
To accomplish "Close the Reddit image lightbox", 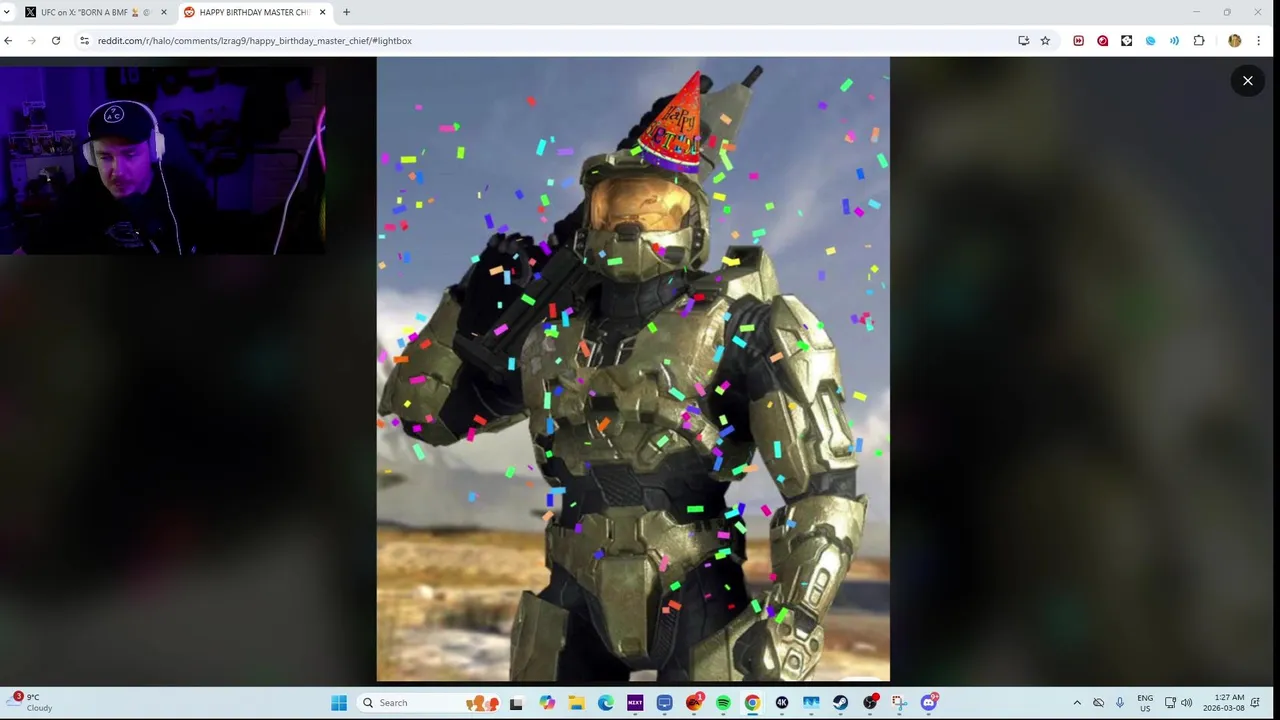I will pyautogui.click(x=1247, y=80).
